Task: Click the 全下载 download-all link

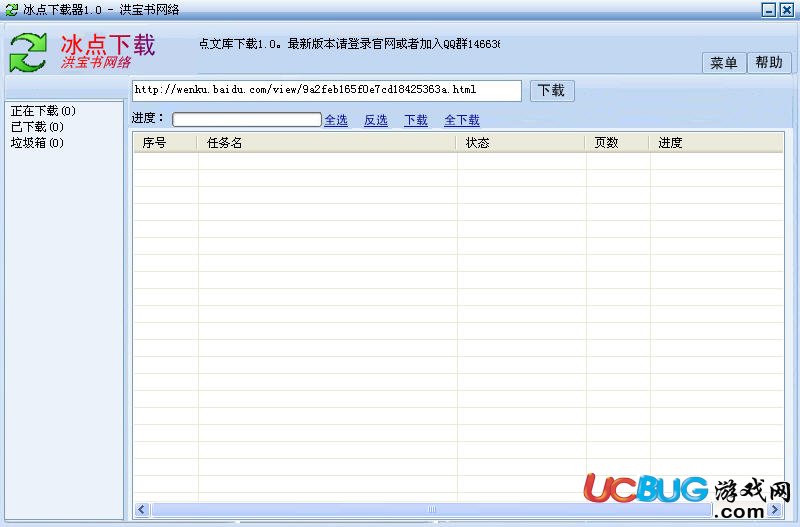Action: 462,120
